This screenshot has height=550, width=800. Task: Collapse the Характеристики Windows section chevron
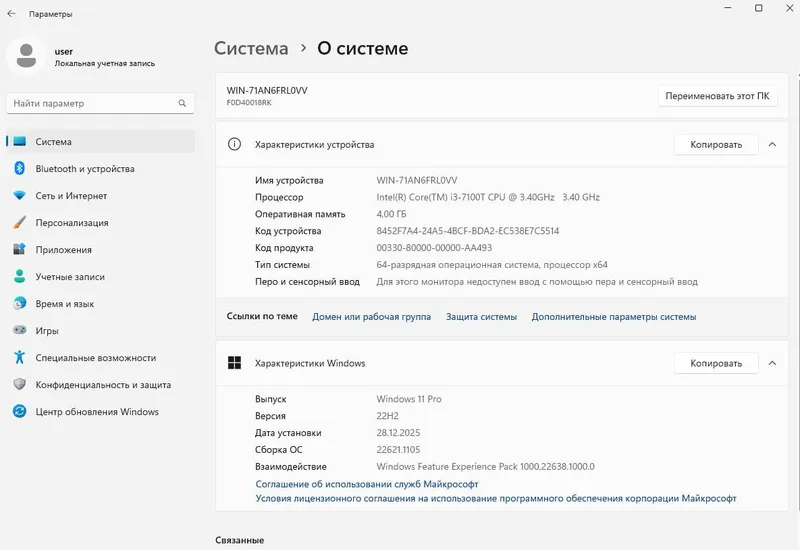pyautogui.click(x=772, y=363)
